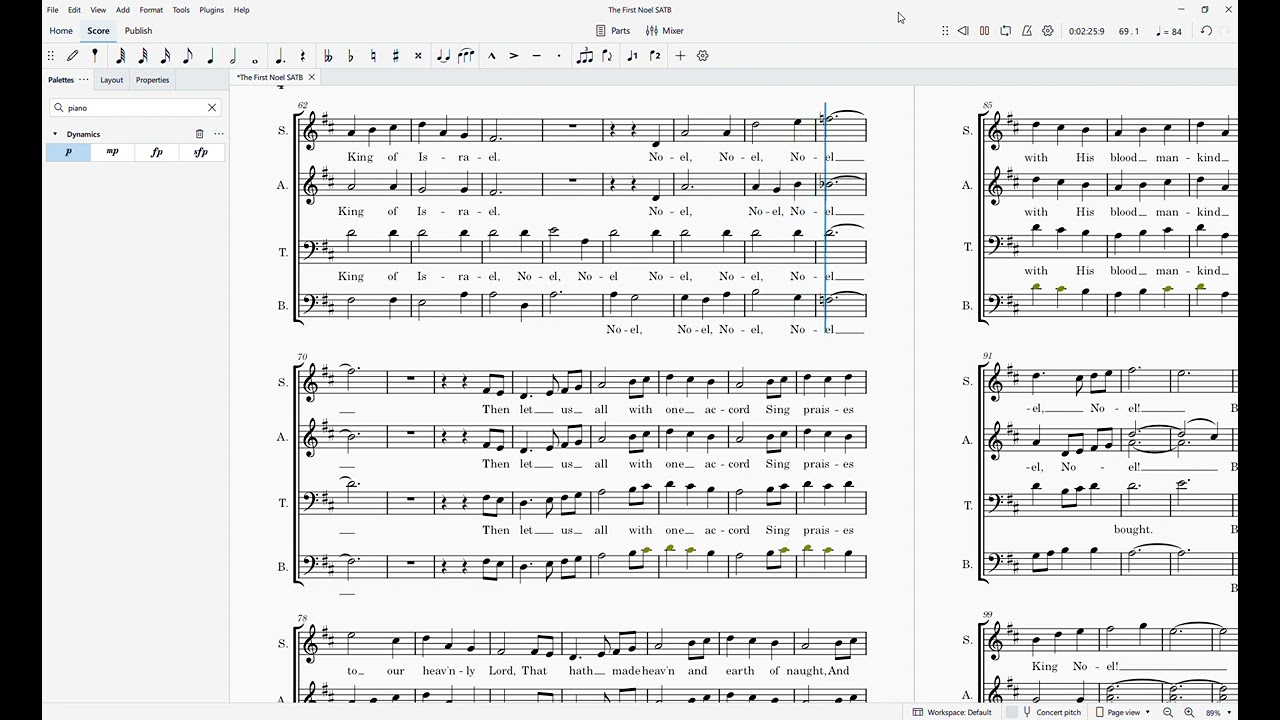
Task: Rewind playback to the start
Action: click(963, 31)
